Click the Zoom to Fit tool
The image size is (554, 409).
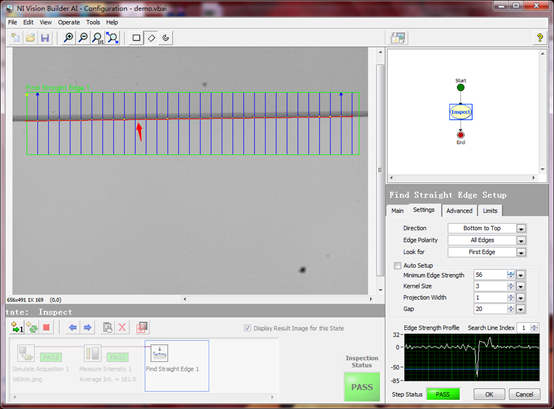tap(112, 38)
